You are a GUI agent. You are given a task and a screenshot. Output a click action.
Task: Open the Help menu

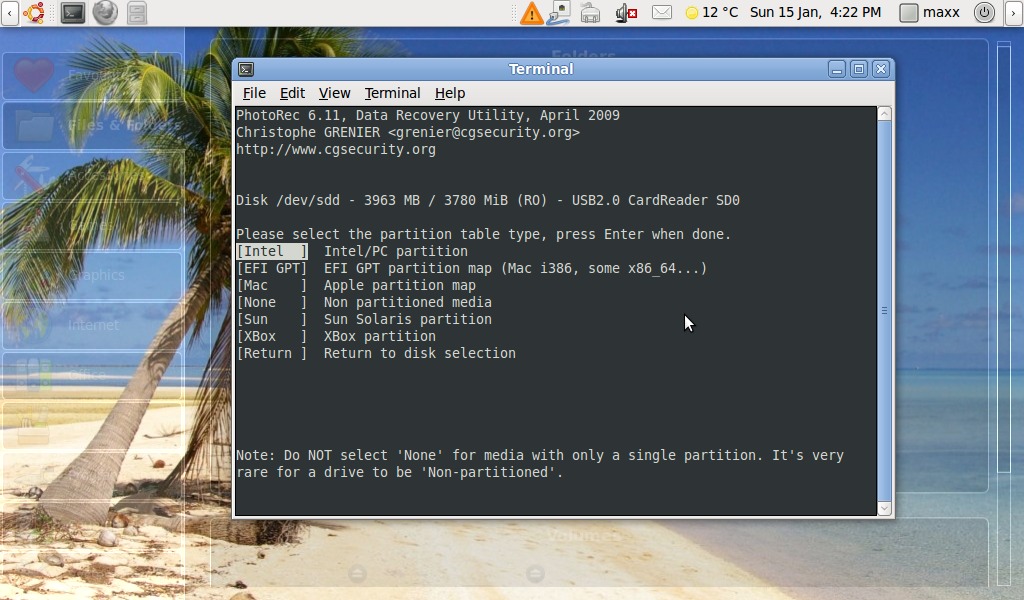click(450, 93)
